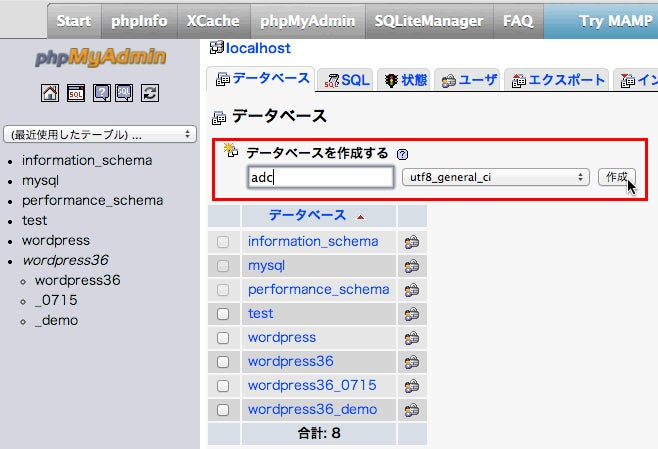Select information_schema in sidebar list
Screen dimensions: 658x449
coord(87,160)
